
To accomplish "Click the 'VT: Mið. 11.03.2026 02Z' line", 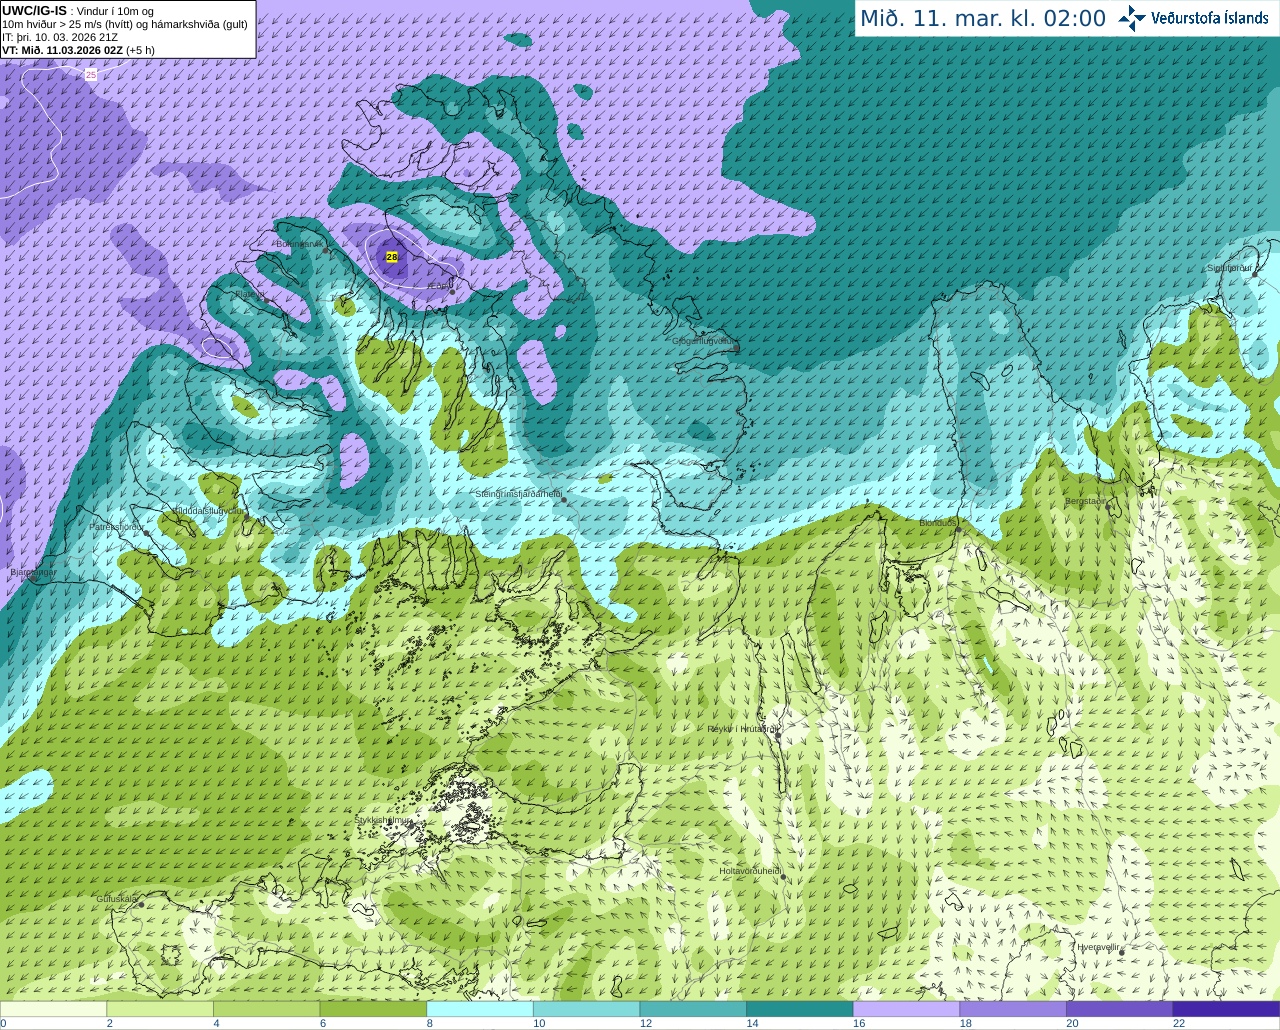I will pyautogui.click(x=78, y=50).
